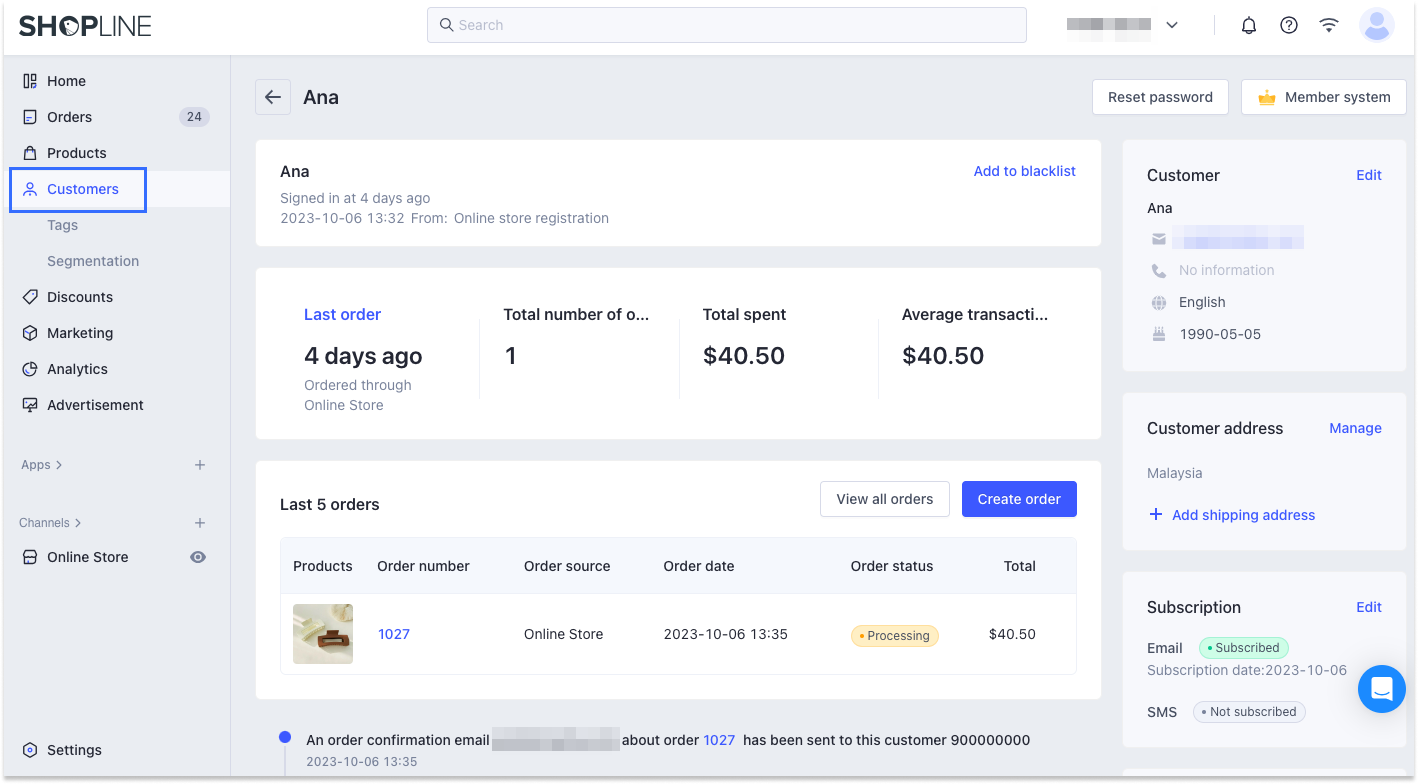Click the Create order button
This screenshot has height=784, width=1418.
coord(1019,499)
